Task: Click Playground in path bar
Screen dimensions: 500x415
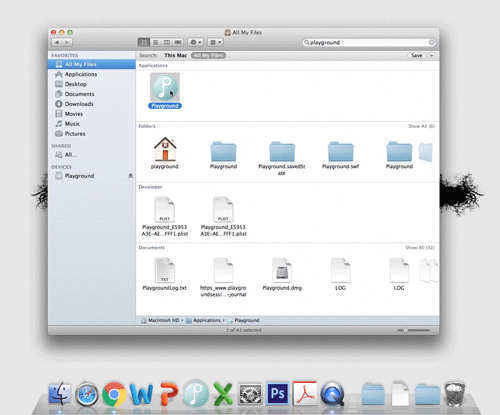Action: pyautogui.click(x=243, y=320)
